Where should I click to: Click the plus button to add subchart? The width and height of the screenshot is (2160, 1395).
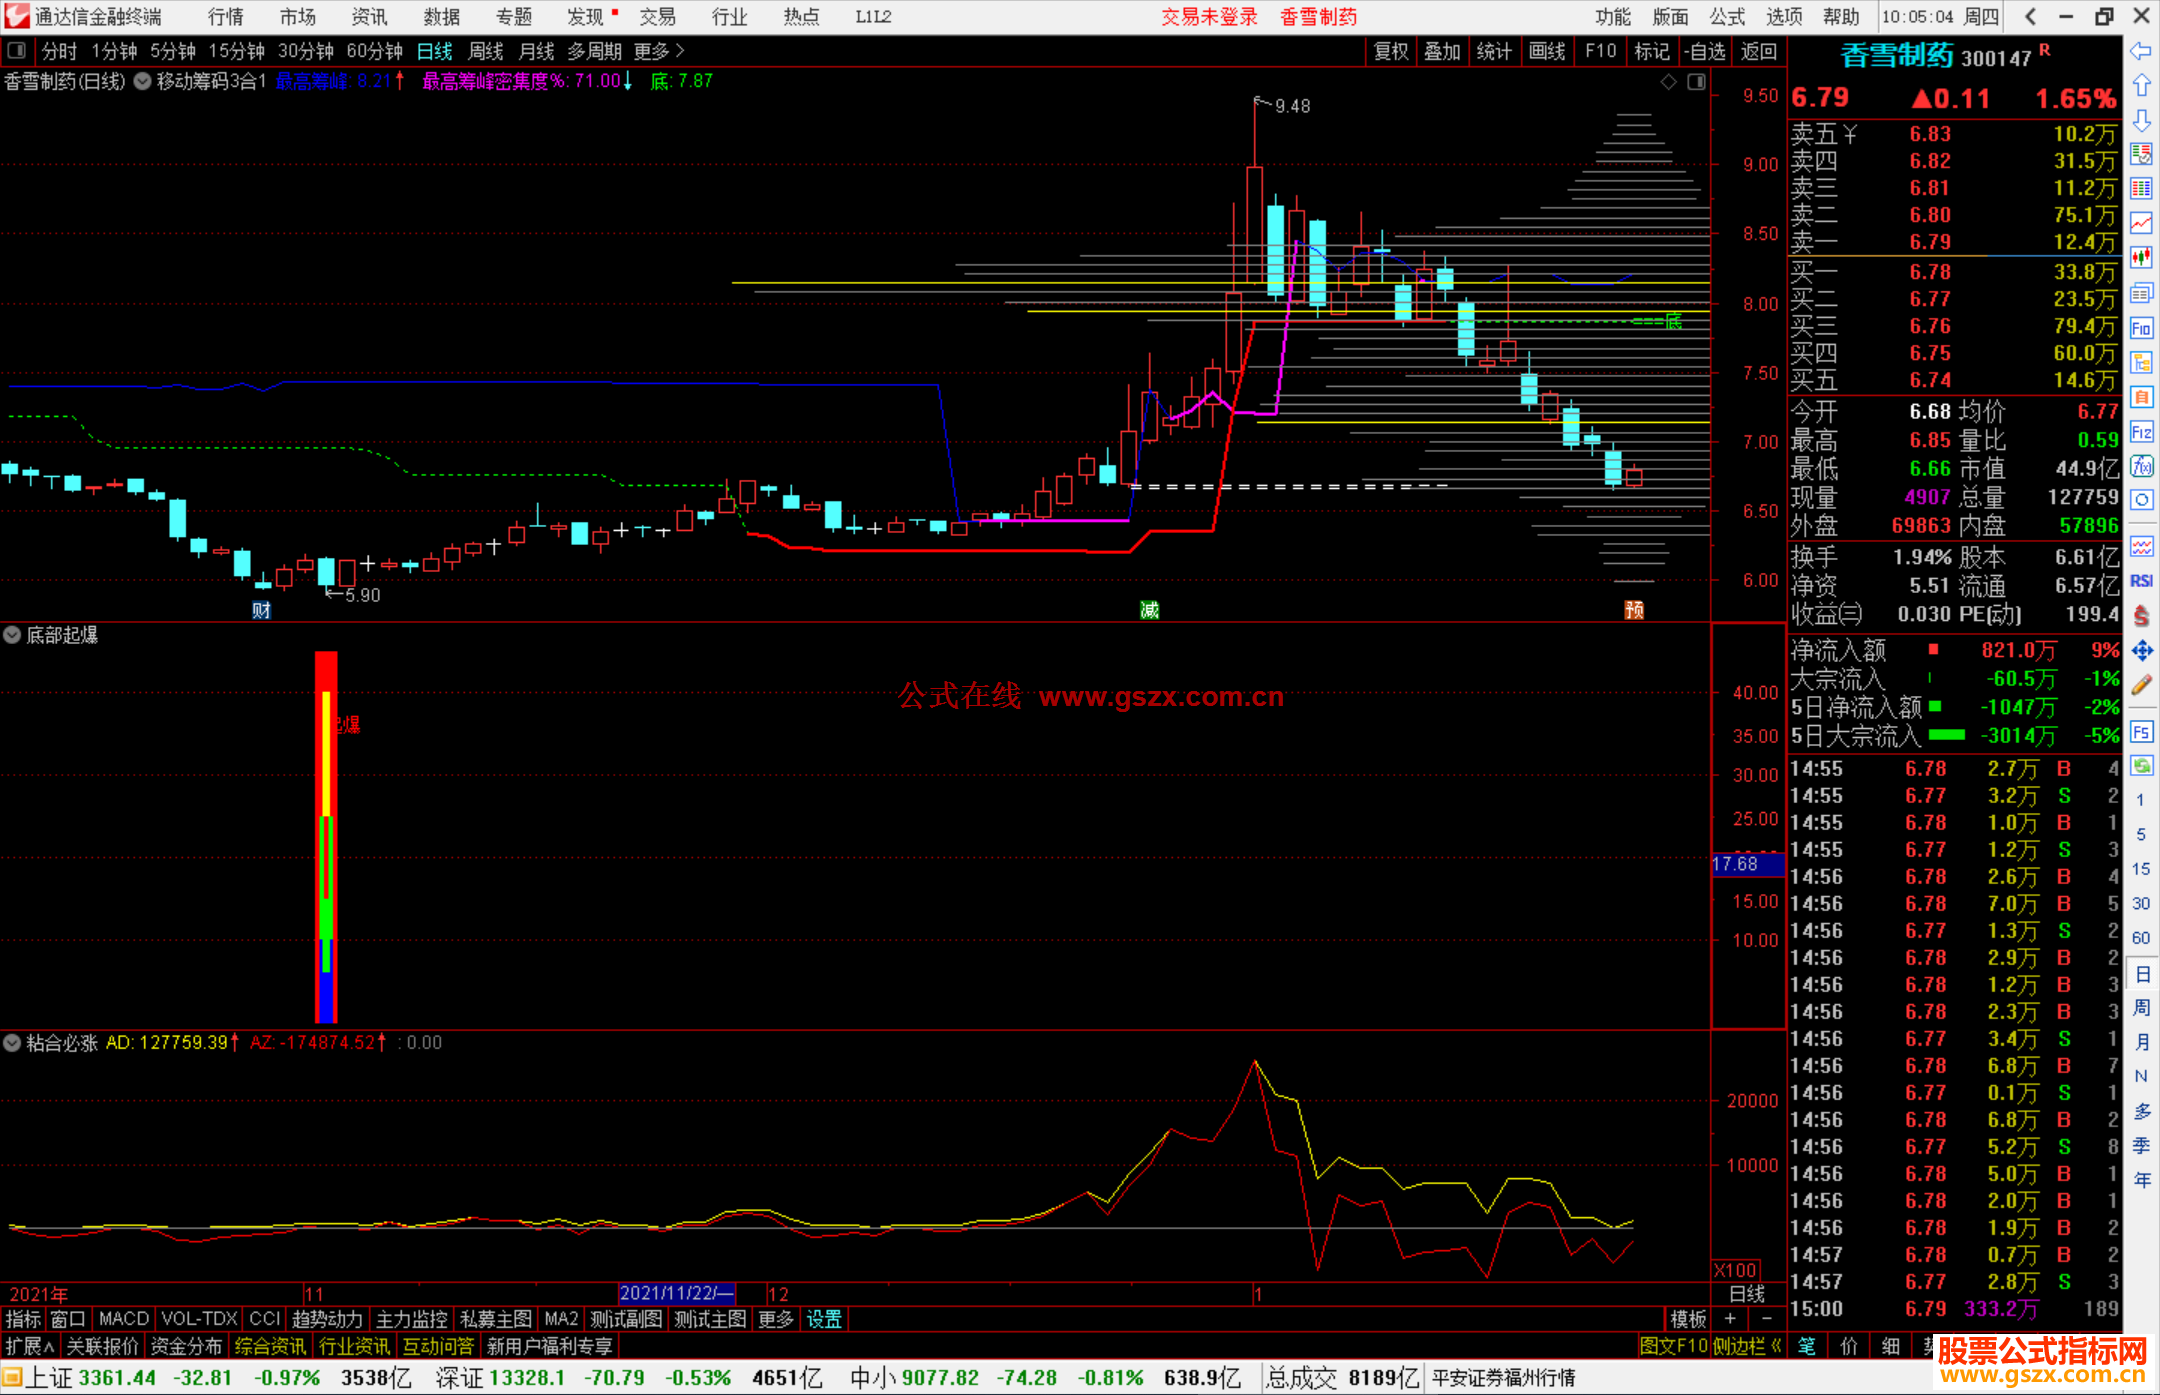point(1730,1319)
